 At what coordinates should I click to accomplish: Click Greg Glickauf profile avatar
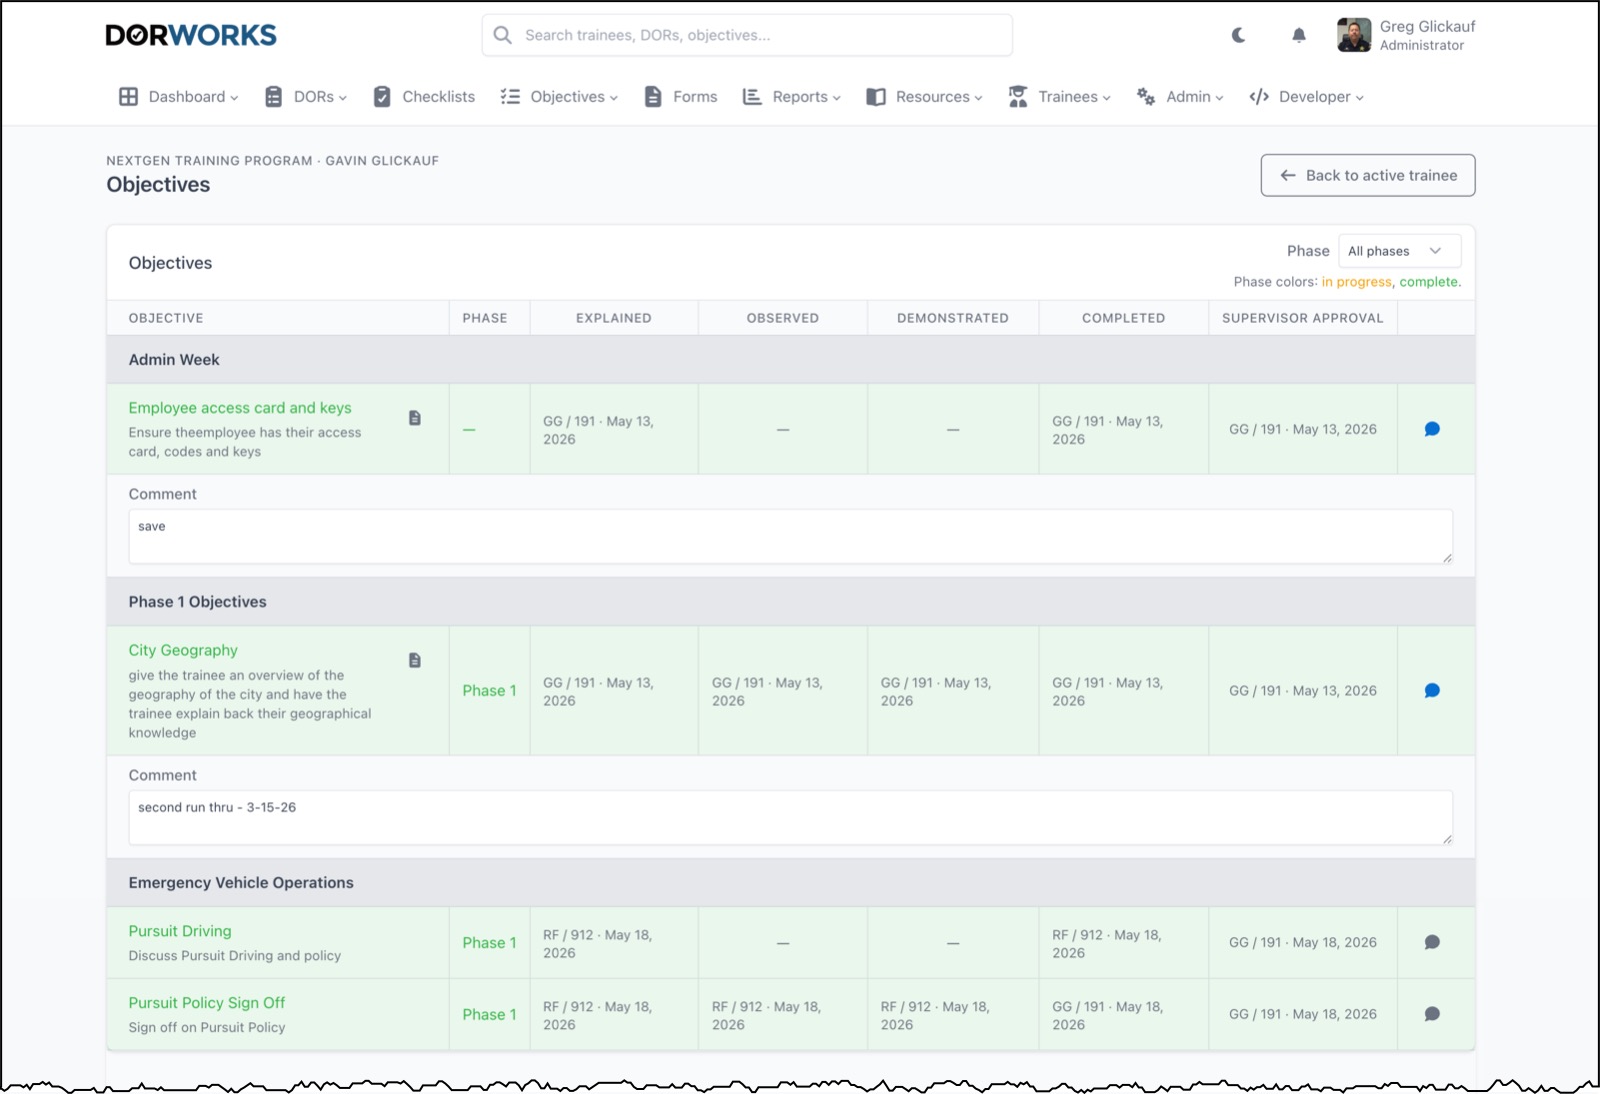coord(1354,35)
